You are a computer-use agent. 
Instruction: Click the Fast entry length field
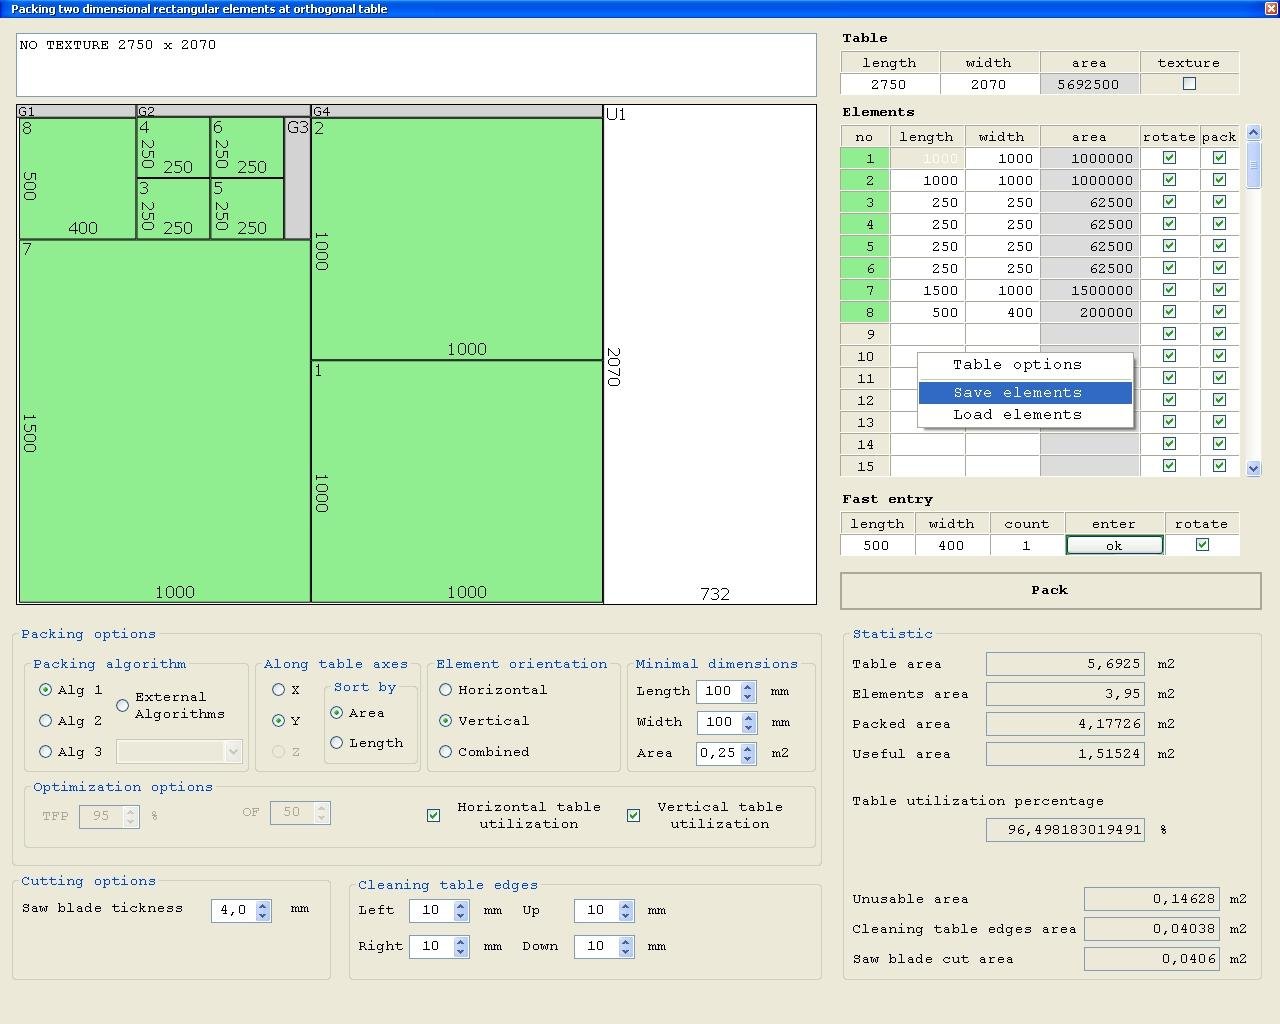(x=877, y=545)
